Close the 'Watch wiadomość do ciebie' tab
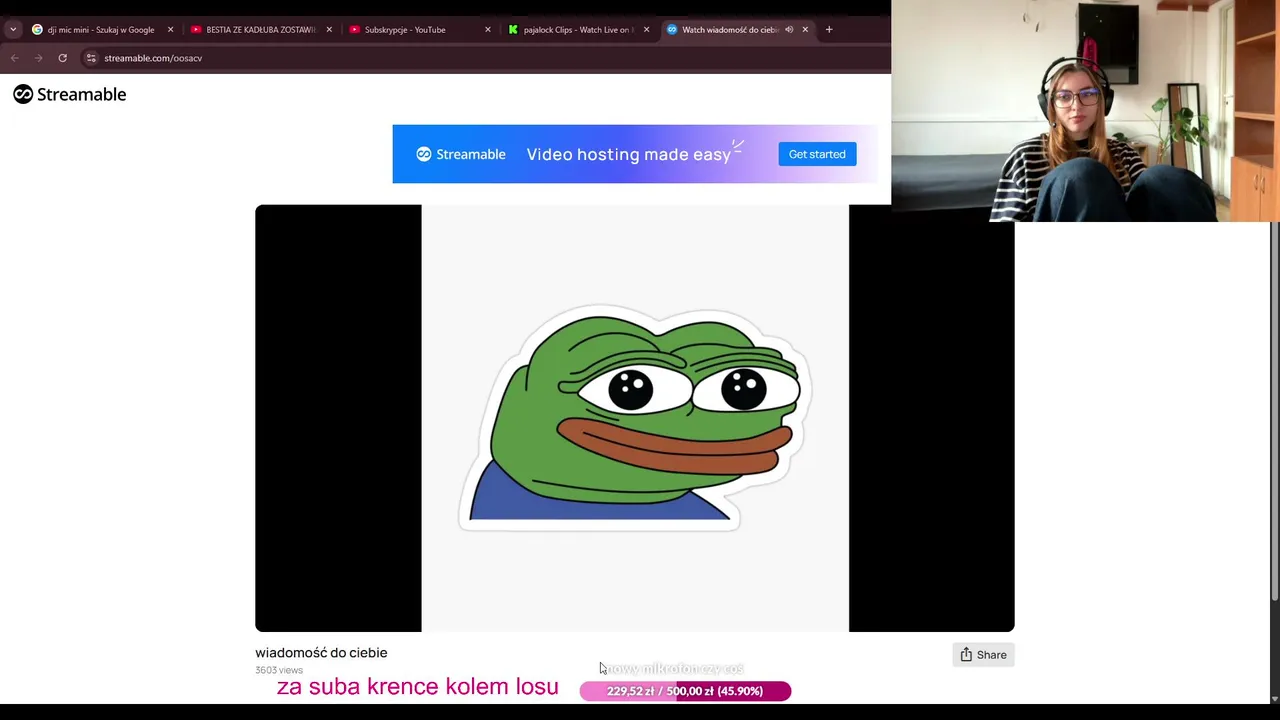The height and width of the screenshot is (720, 1280). point(805,30)
